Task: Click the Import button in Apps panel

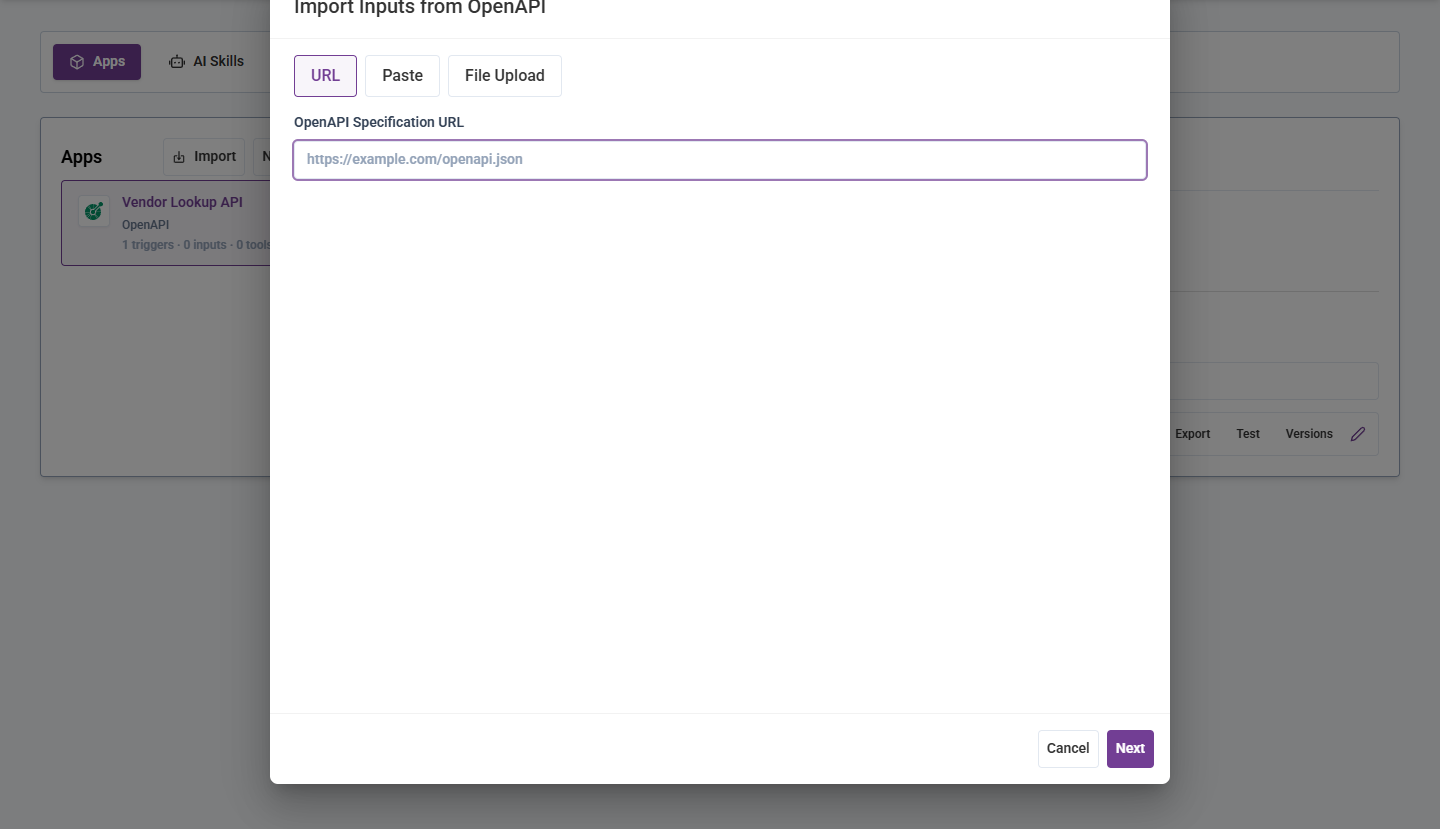Action: coord(204,157)
